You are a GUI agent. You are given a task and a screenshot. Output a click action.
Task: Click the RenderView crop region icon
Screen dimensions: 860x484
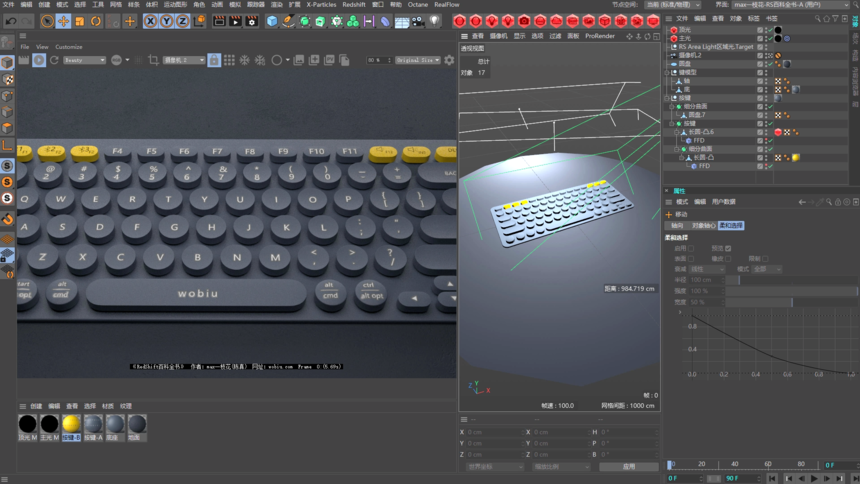click(x=154, y=60)
